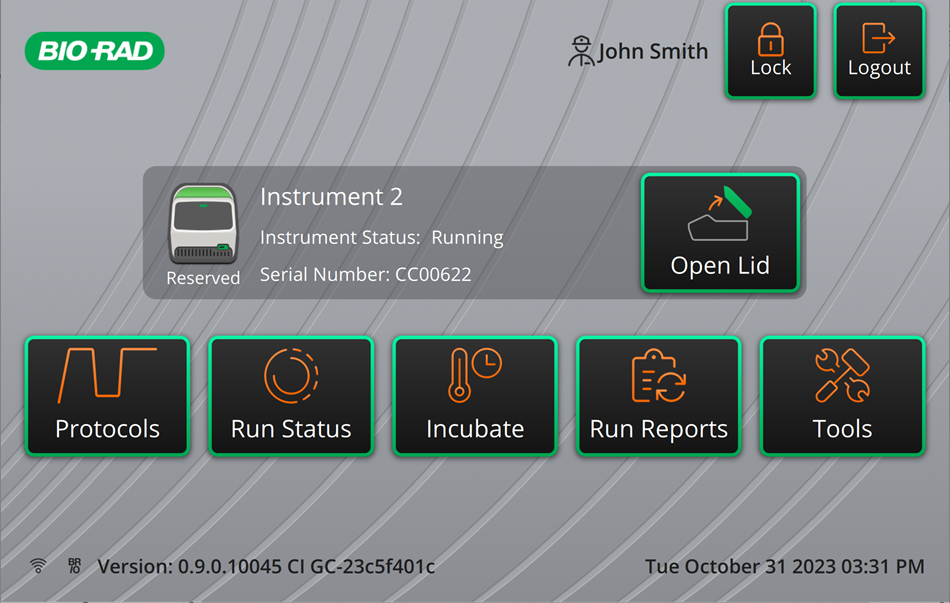The width and height of the screenshot is (950, 603).
Task: Click the John Smith user name
Action: [653, 52]
